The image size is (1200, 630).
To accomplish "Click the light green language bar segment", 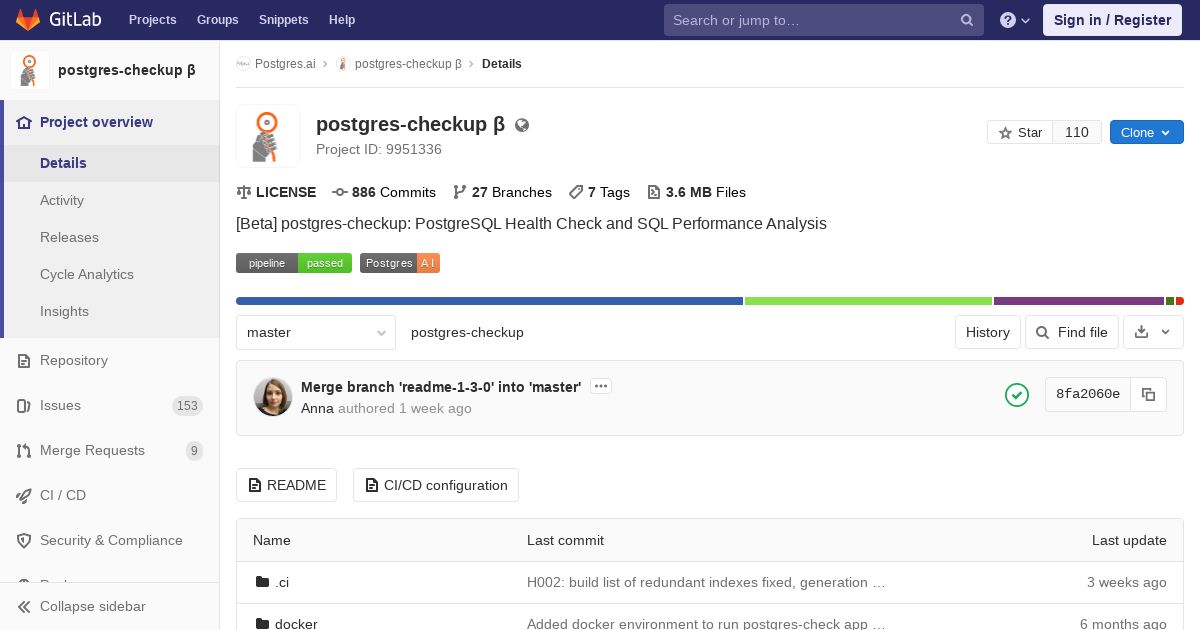I will click(x=868, y=301).
